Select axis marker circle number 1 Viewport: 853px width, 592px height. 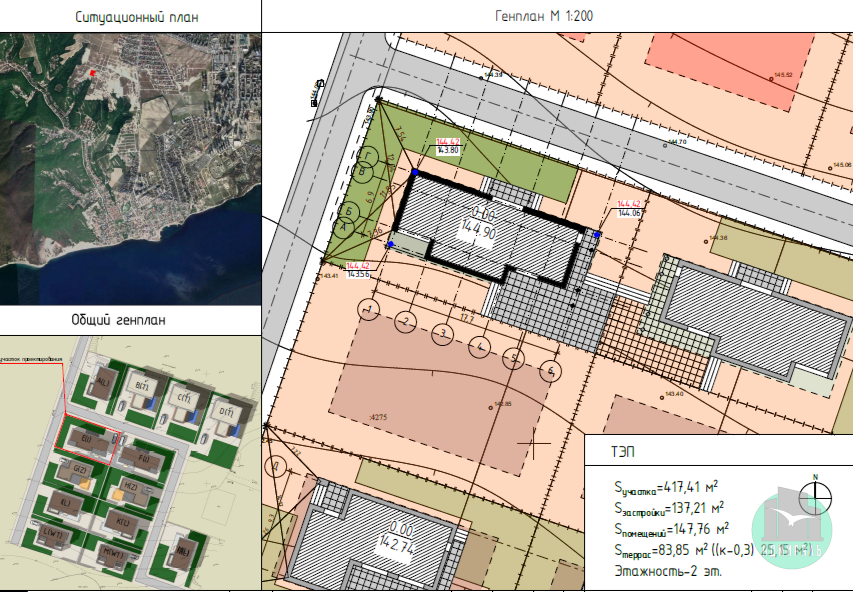pos(371,310)
